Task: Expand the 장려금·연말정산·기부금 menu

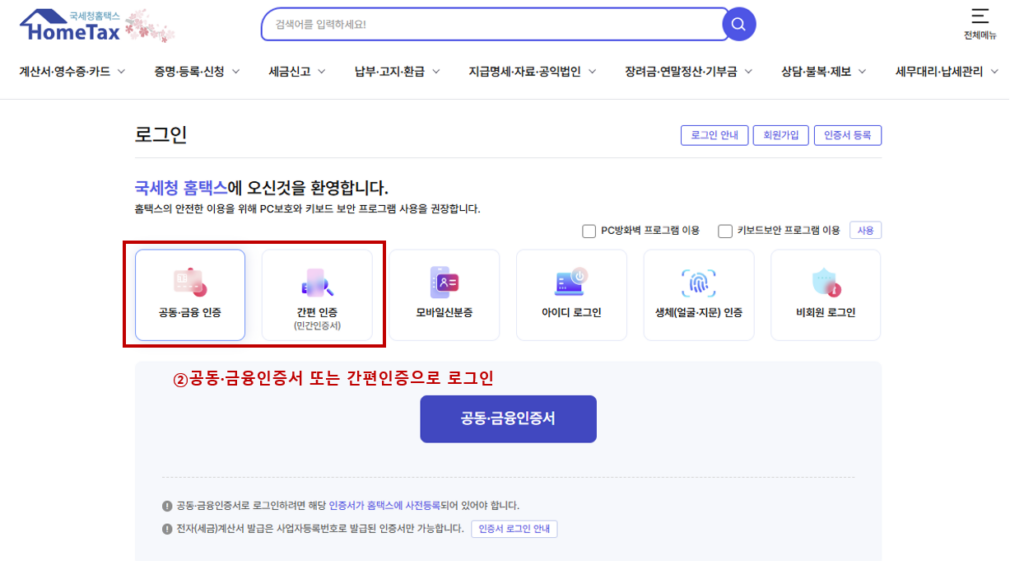Action: click(x=688, y=72)
